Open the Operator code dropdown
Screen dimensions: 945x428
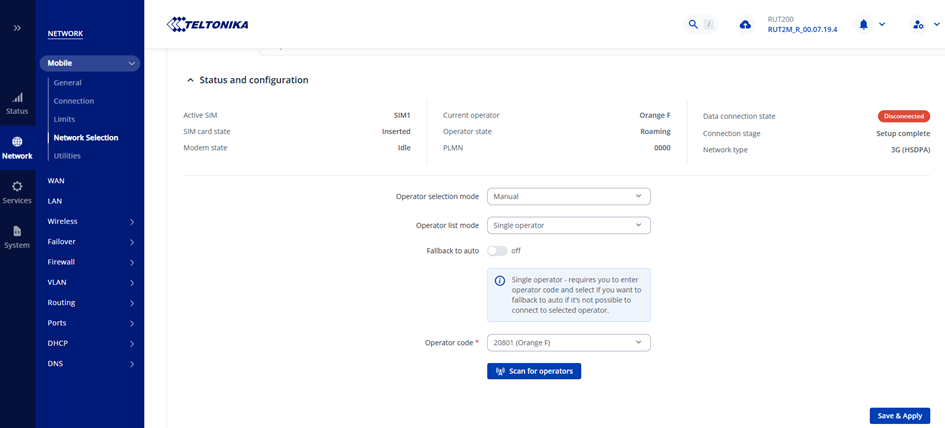point(568,343)
